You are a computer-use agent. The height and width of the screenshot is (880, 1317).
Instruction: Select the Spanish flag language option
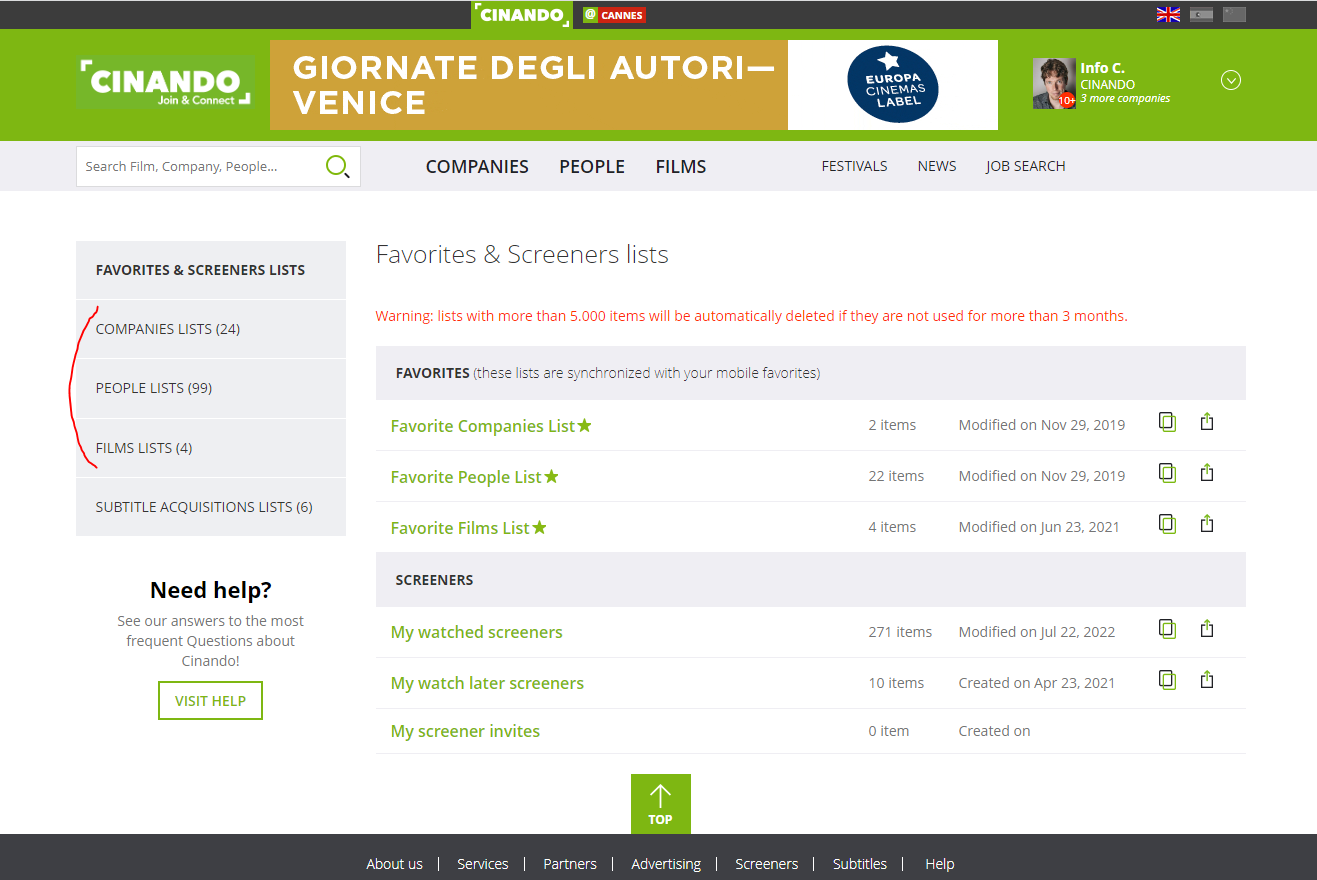click(x=1201, y=14)
